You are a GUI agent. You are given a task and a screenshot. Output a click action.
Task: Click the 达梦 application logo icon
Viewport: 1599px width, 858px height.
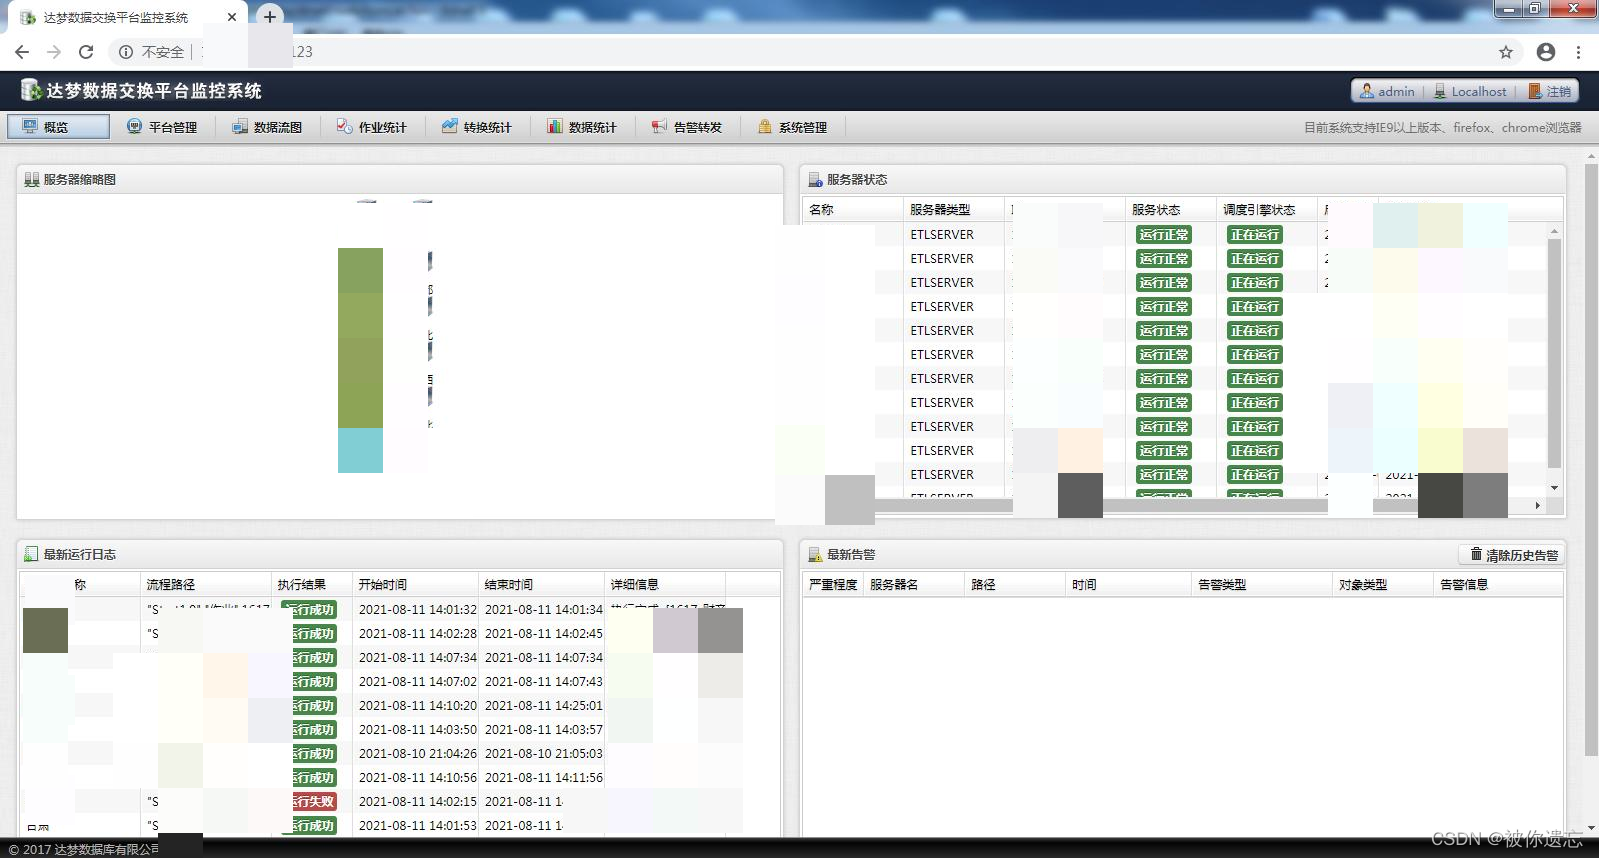click(x=30, y=90)
